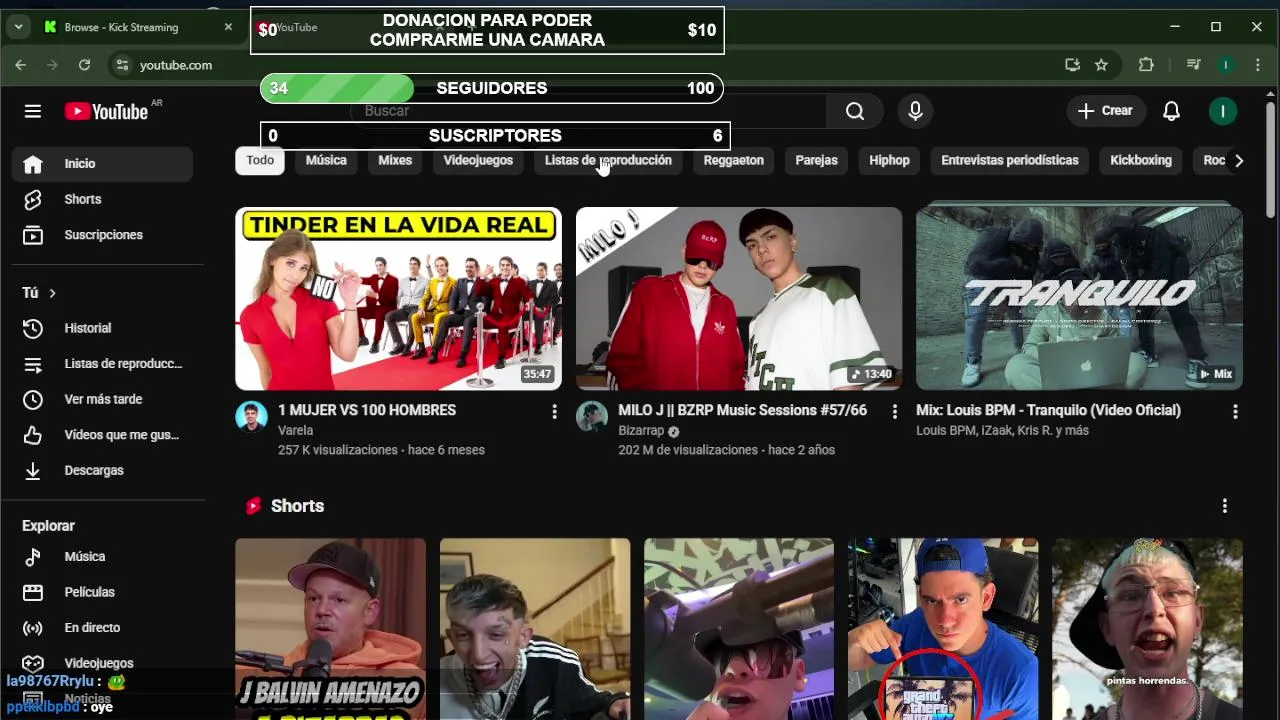Select the Todo filter chip
The height and width of the screenshot is (720, 1280).
260,160
